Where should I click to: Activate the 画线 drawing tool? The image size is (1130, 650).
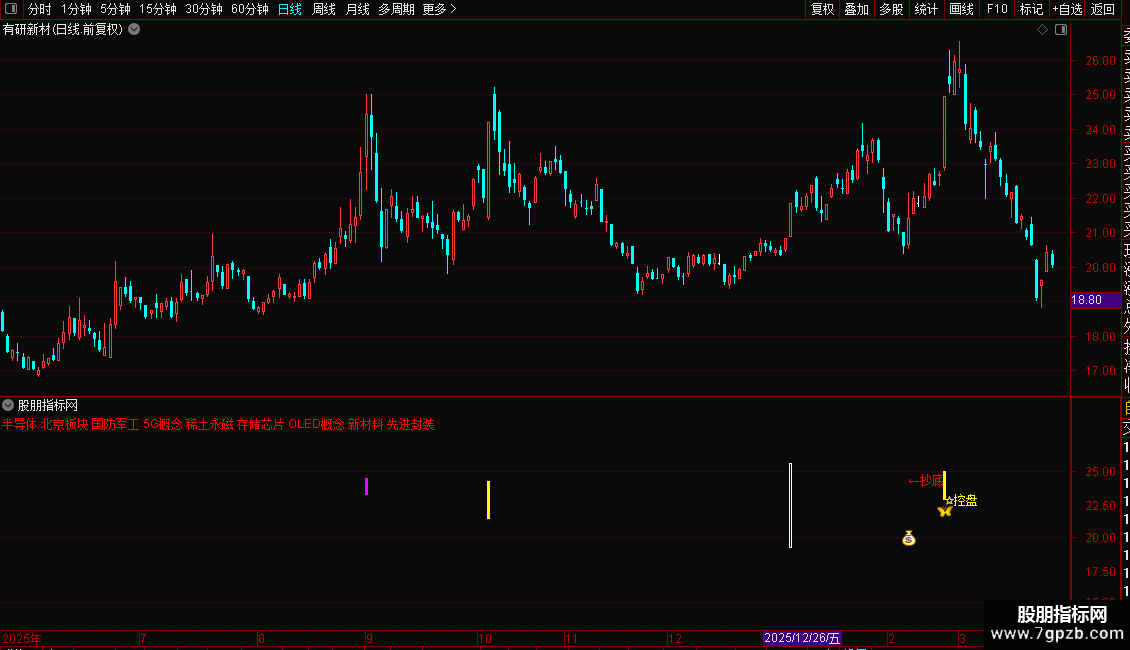pos(961,9)
